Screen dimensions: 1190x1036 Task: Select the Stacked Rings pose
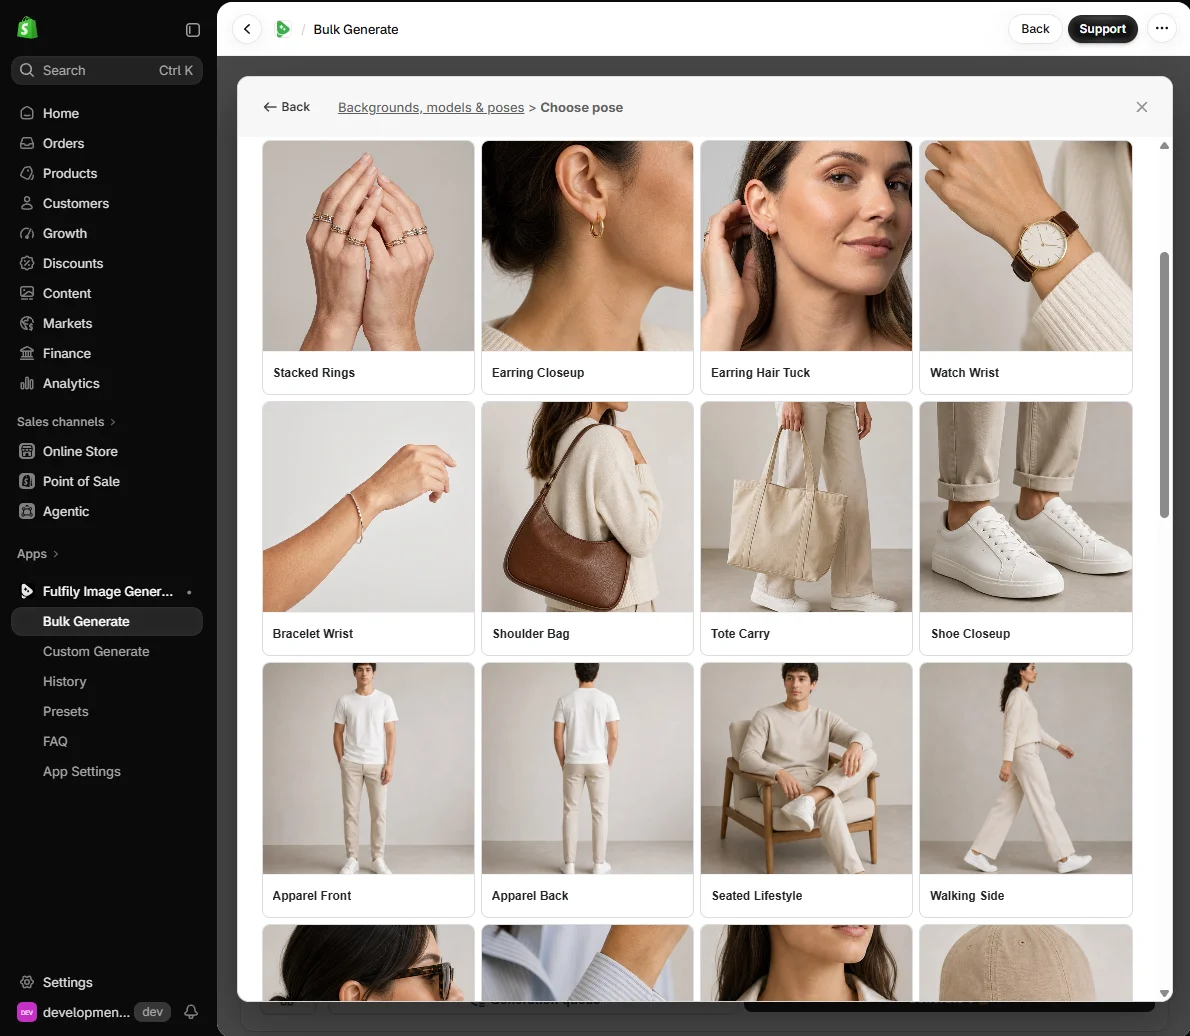click(x=368, y=267)
